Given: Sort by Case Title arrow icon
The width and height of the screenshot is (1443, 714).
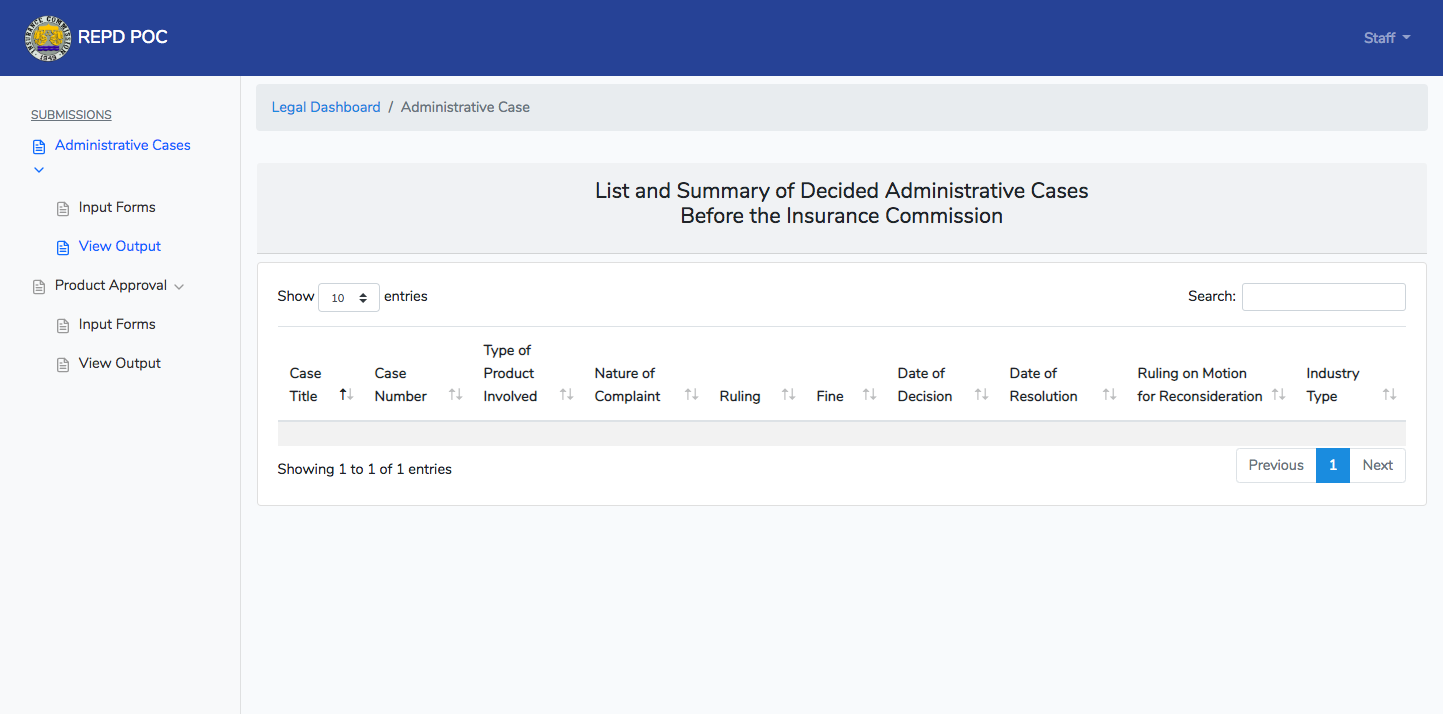Looking at the screenshot, I should coord(346,395).
